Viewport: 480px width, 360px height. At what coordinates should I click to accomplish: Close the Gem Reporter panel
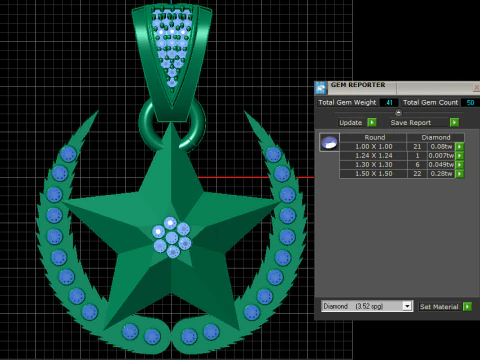(x=477, y=87)
